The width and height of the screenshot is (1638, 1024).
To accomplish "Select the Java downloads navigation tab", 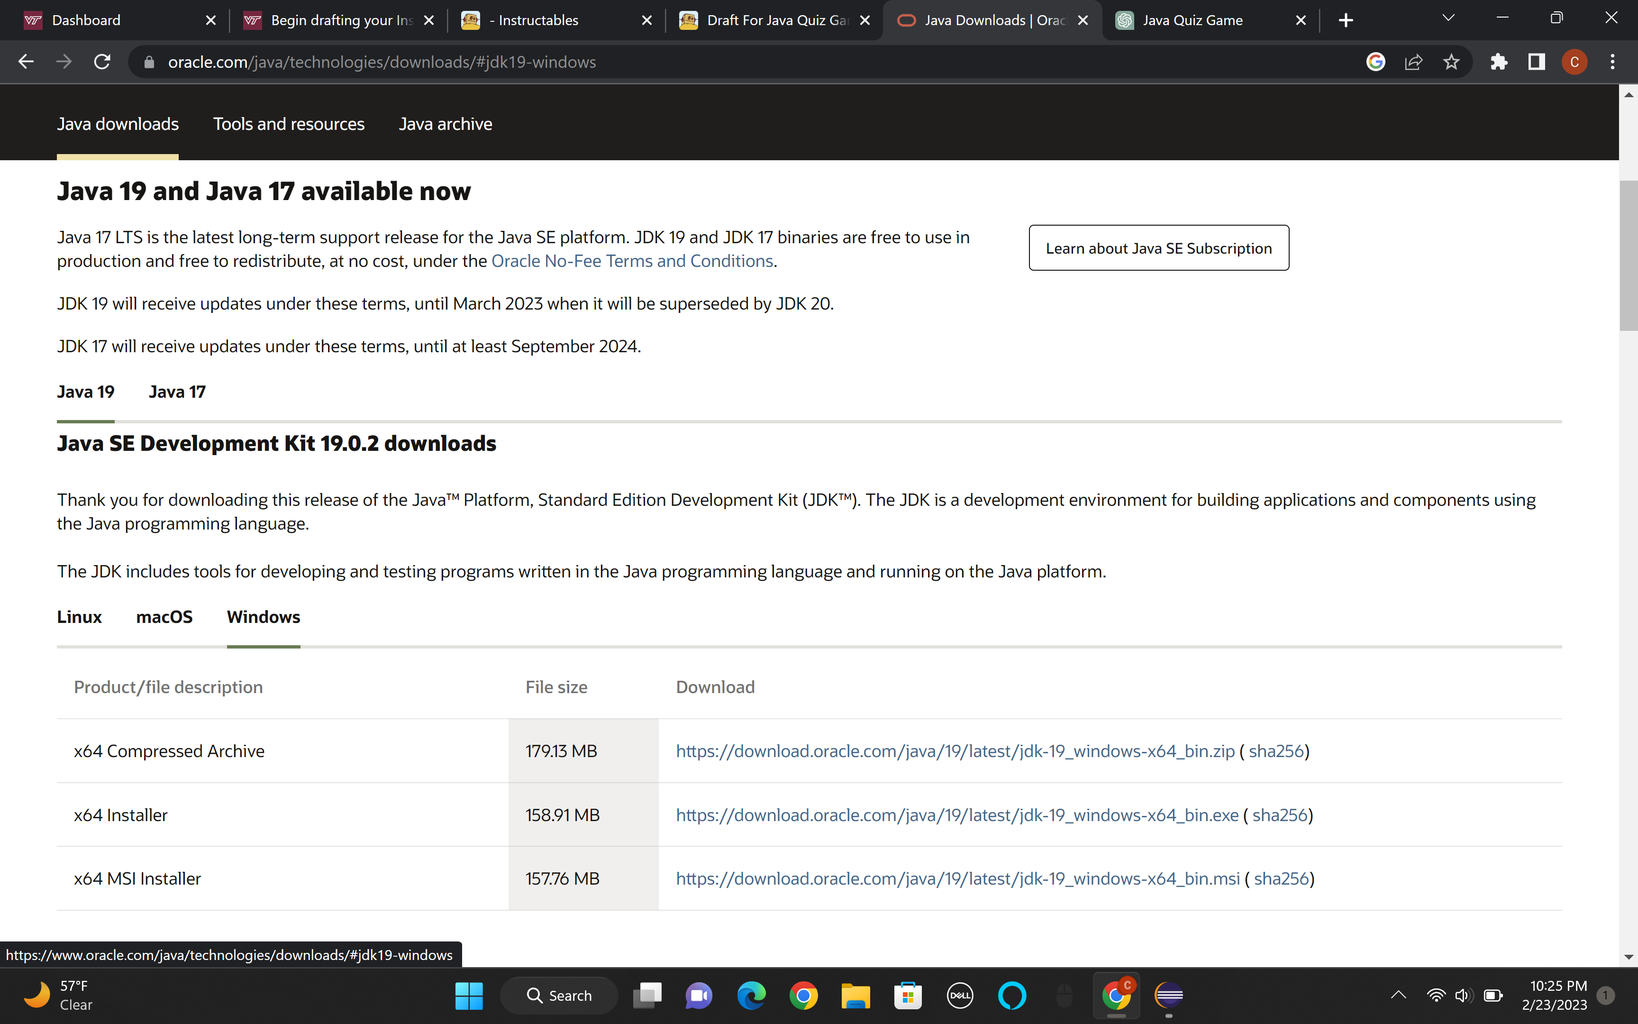I will (x=118, y=124).
